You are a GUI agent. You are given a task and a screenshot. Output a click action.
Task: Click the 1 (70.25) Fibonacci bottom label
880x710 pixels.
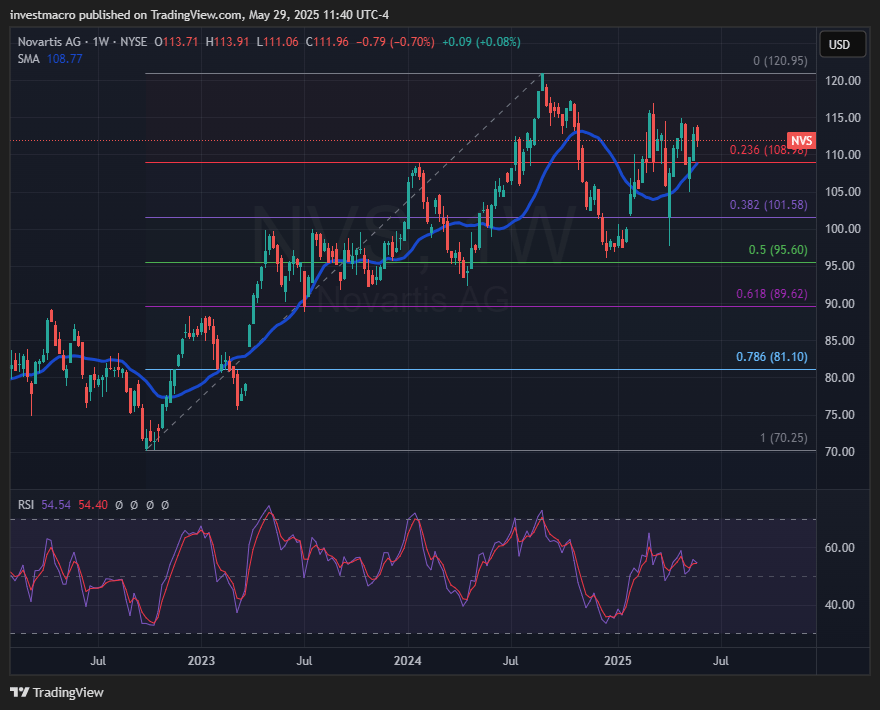(x=783, y=438)
